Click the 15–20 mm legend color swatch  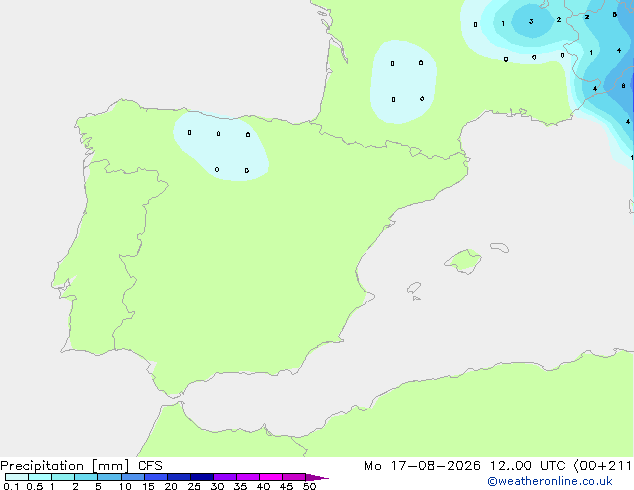click(156, 477)
